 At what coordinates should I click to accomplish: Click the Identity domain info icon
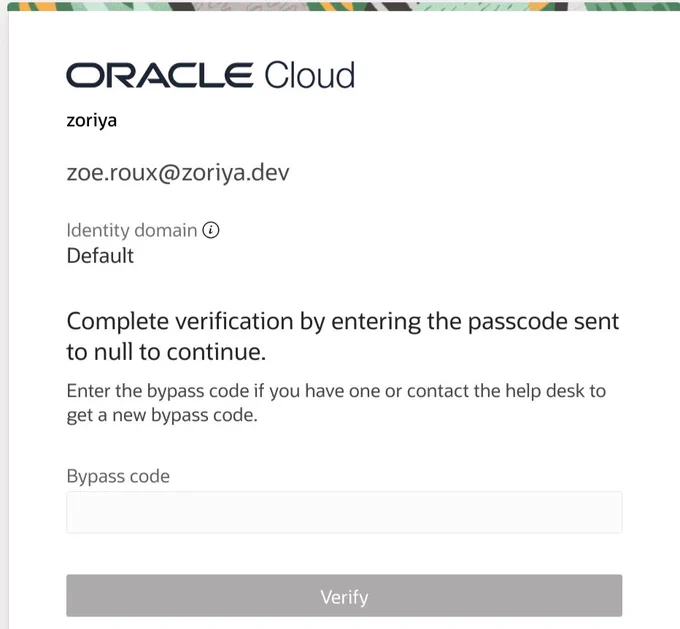(211, 230)
